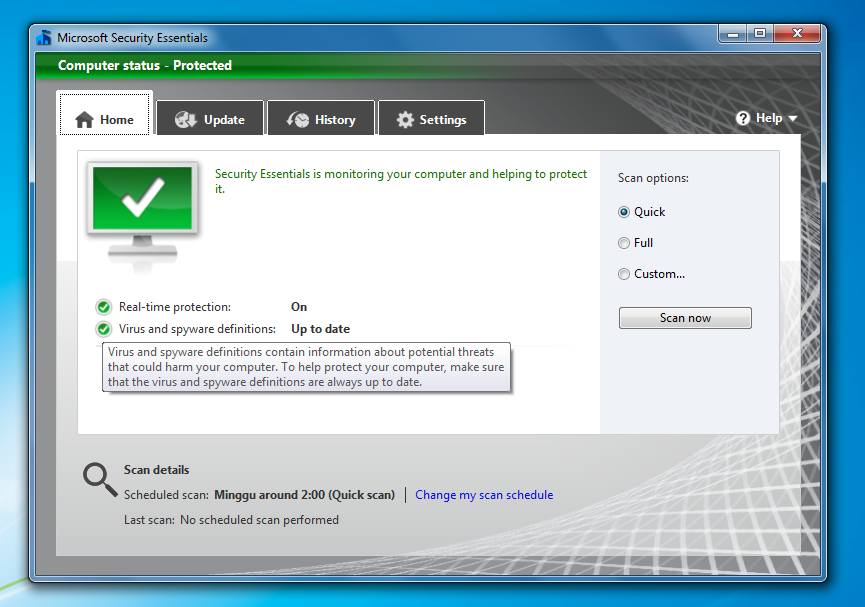Switch to the Update tab
This screenshot has height=607, width=865.
tap(210, 118)
